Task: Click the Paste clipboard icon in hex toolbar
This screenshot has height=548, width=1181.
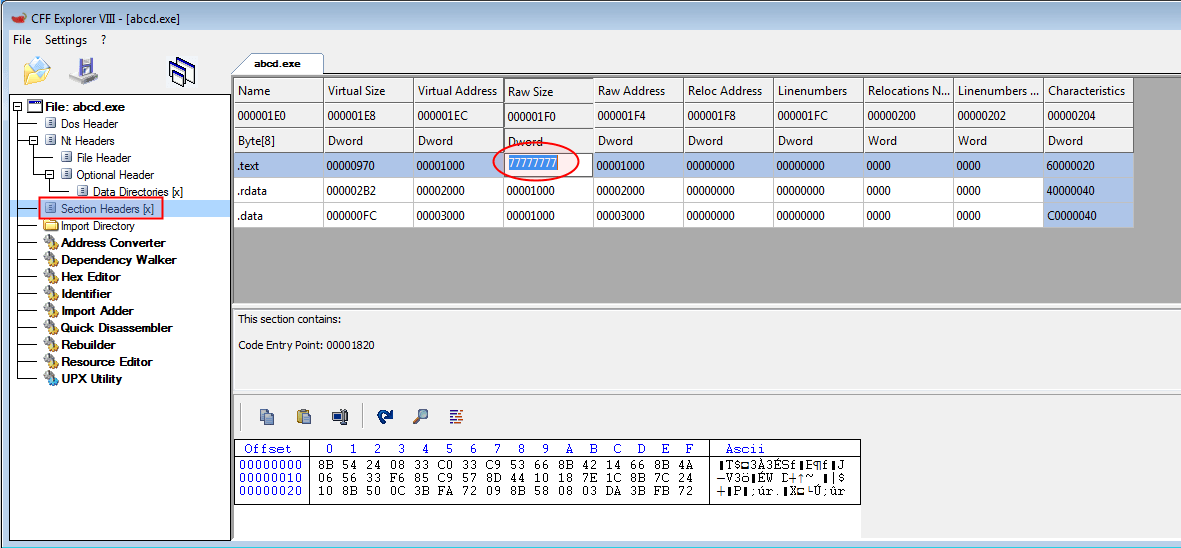Action: pos(304,416)
